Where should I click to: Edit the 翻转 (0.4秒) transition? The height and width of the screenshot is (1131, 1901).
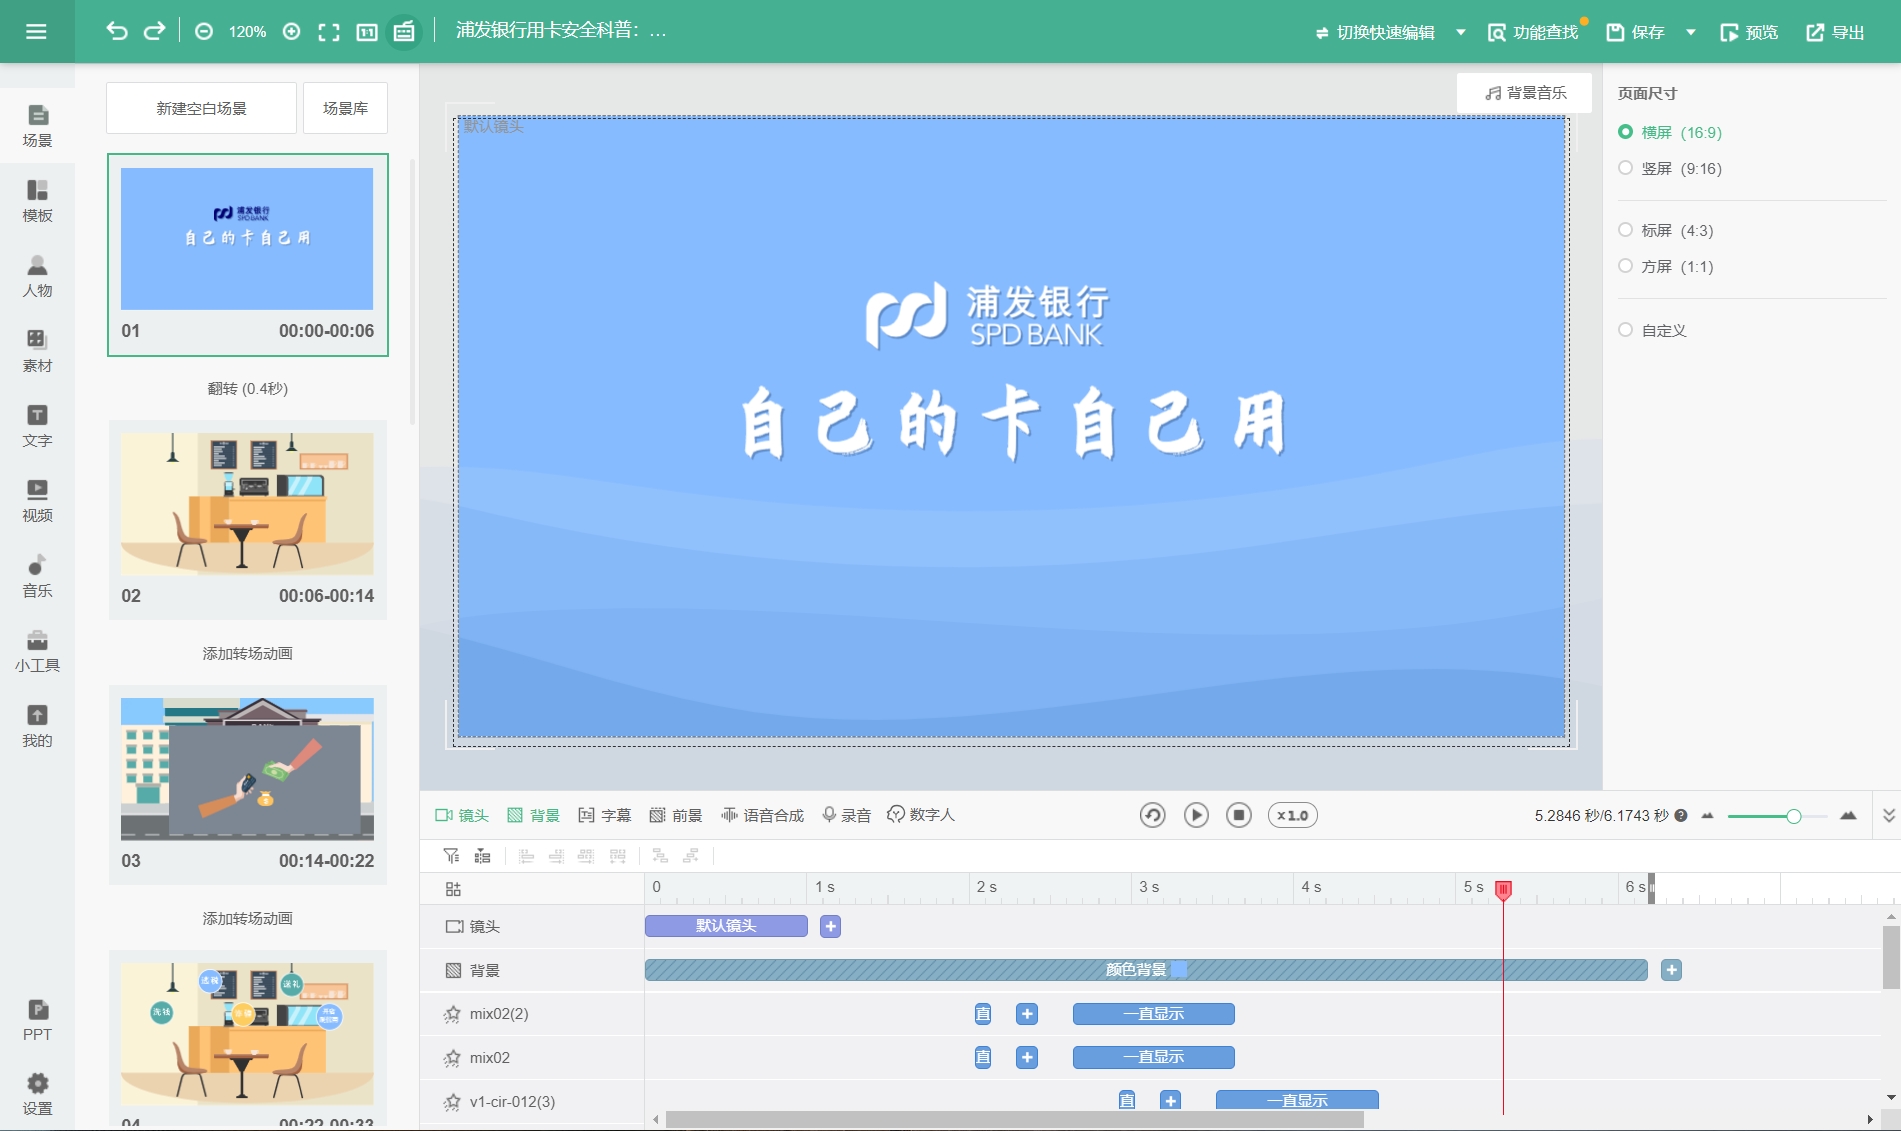point(248,388)
